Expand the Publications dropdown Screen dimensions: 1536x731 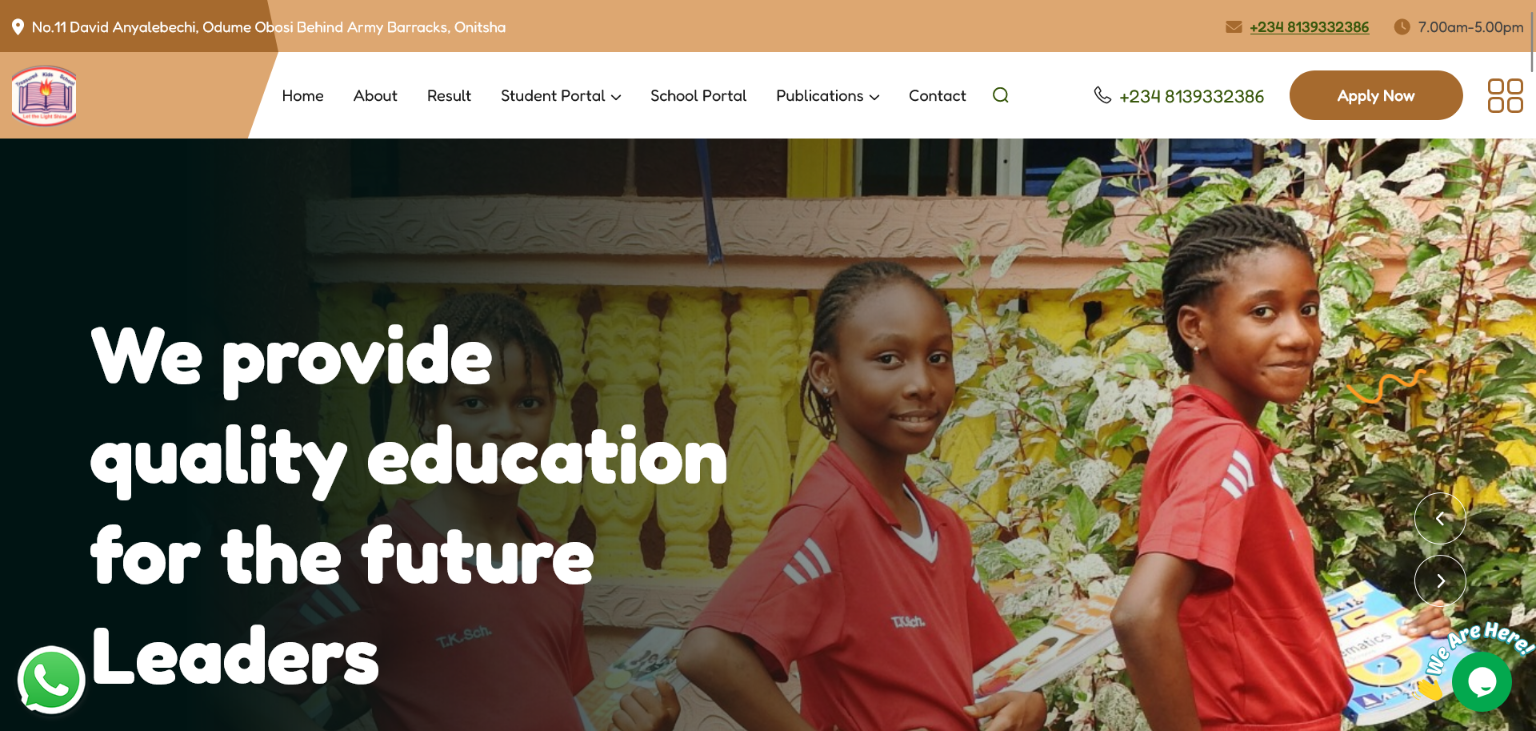828,96
